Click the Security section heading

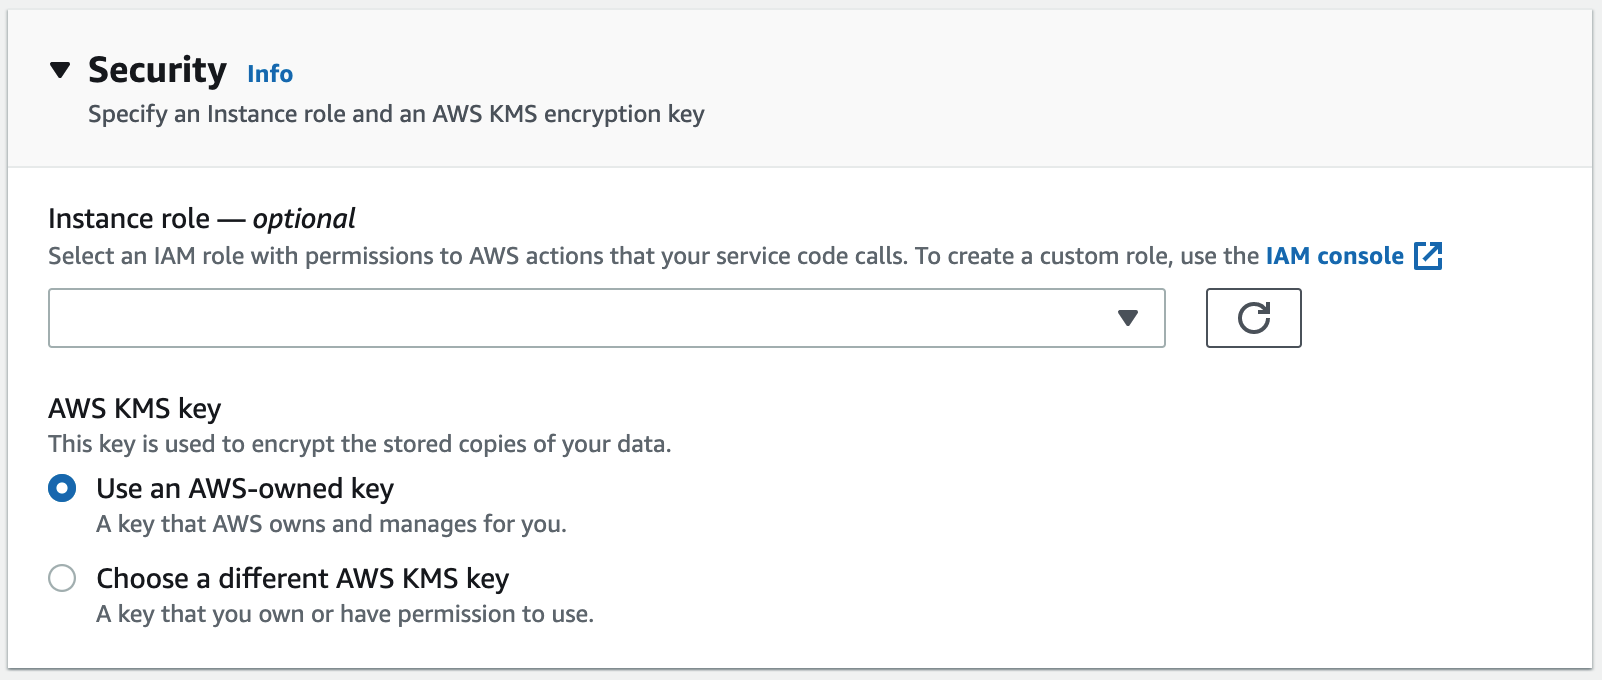[157, 70]
